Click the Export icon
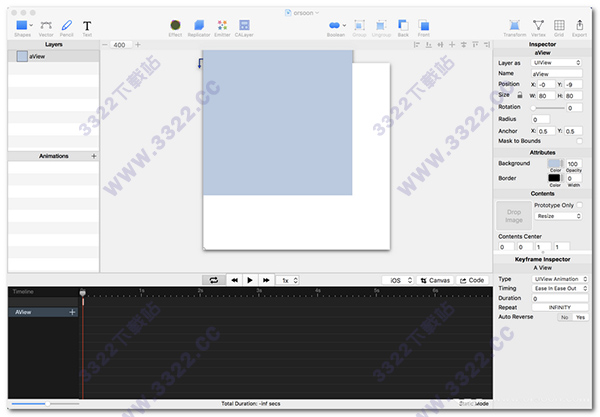The height and width of the screenshot is (417, 600). (x=580, y=25)
